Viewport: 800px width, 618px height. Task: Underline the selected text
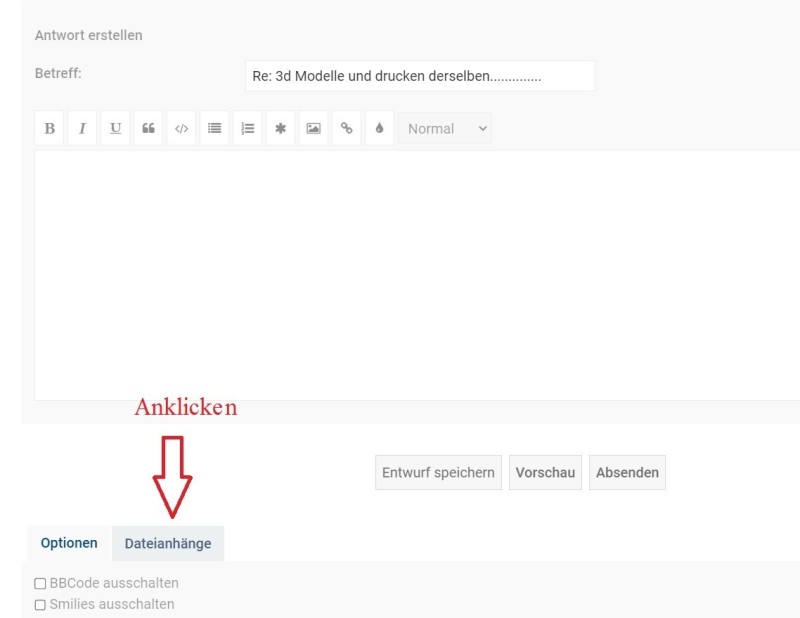click(115, 128)
